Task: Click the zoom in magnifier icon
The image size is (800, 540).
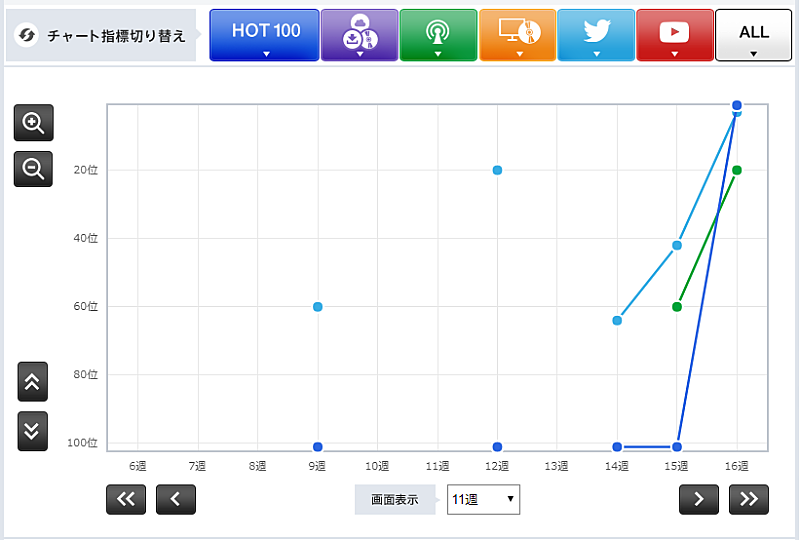Action: point(33,123)
